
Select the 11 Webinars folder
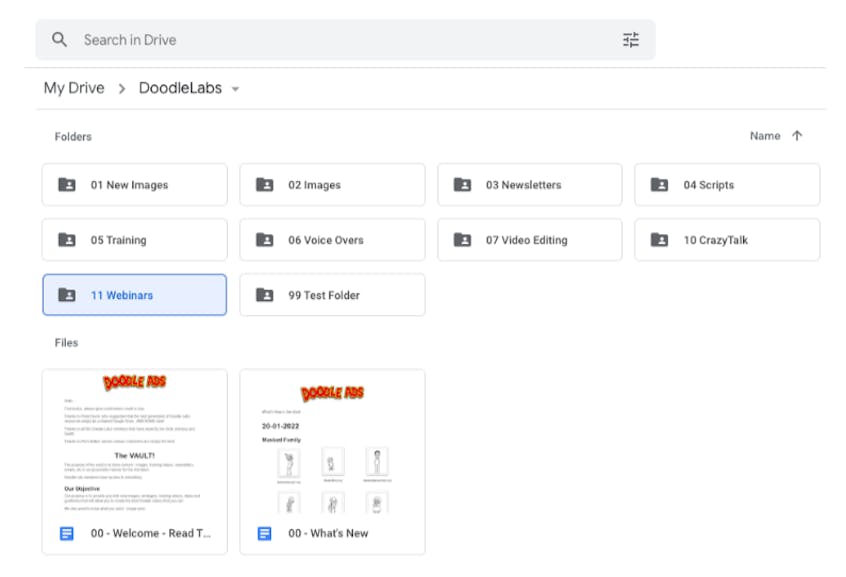pyautogui.click(x=134, y=295)
